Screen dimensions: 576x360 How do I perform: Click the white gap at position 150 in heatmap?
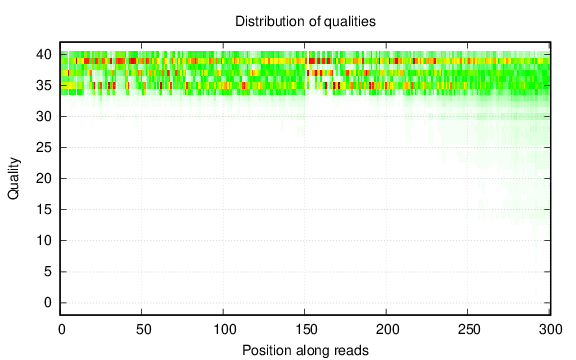(306, 73)
